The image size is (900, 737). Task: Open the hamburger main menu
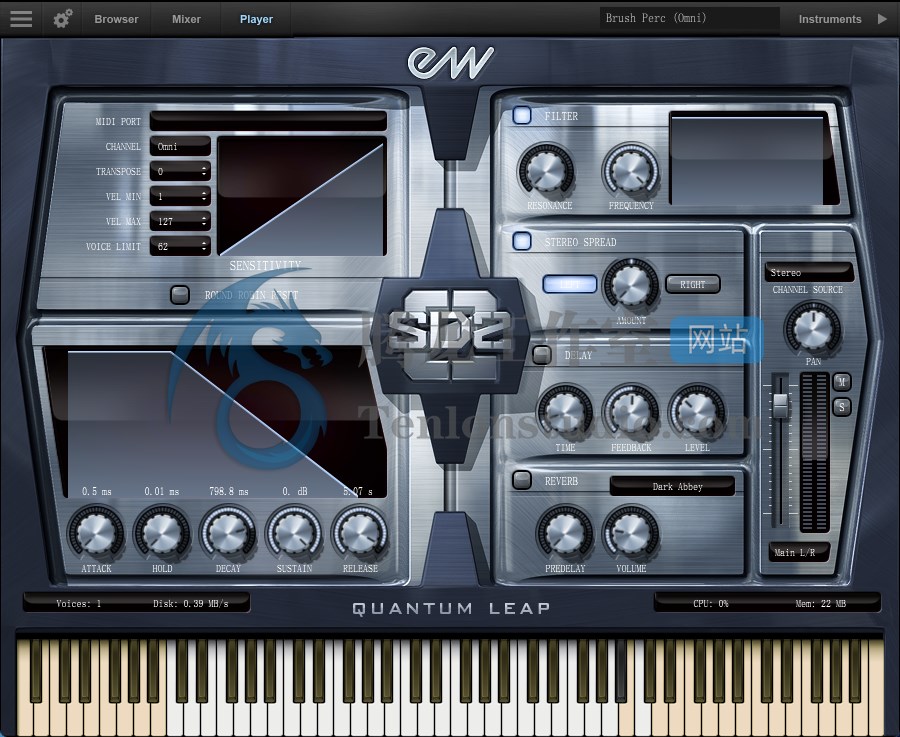tap(21, 18)
